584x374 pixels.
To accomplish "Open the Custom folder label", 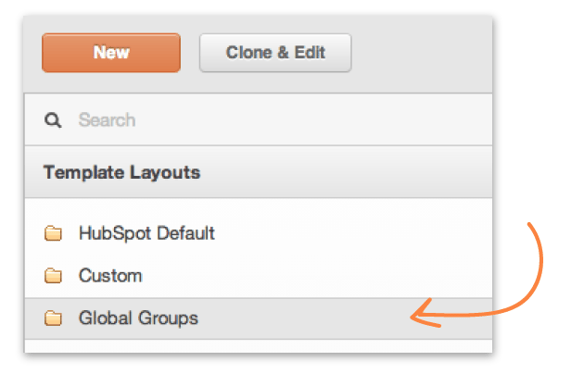I will (x=110, y=276).
